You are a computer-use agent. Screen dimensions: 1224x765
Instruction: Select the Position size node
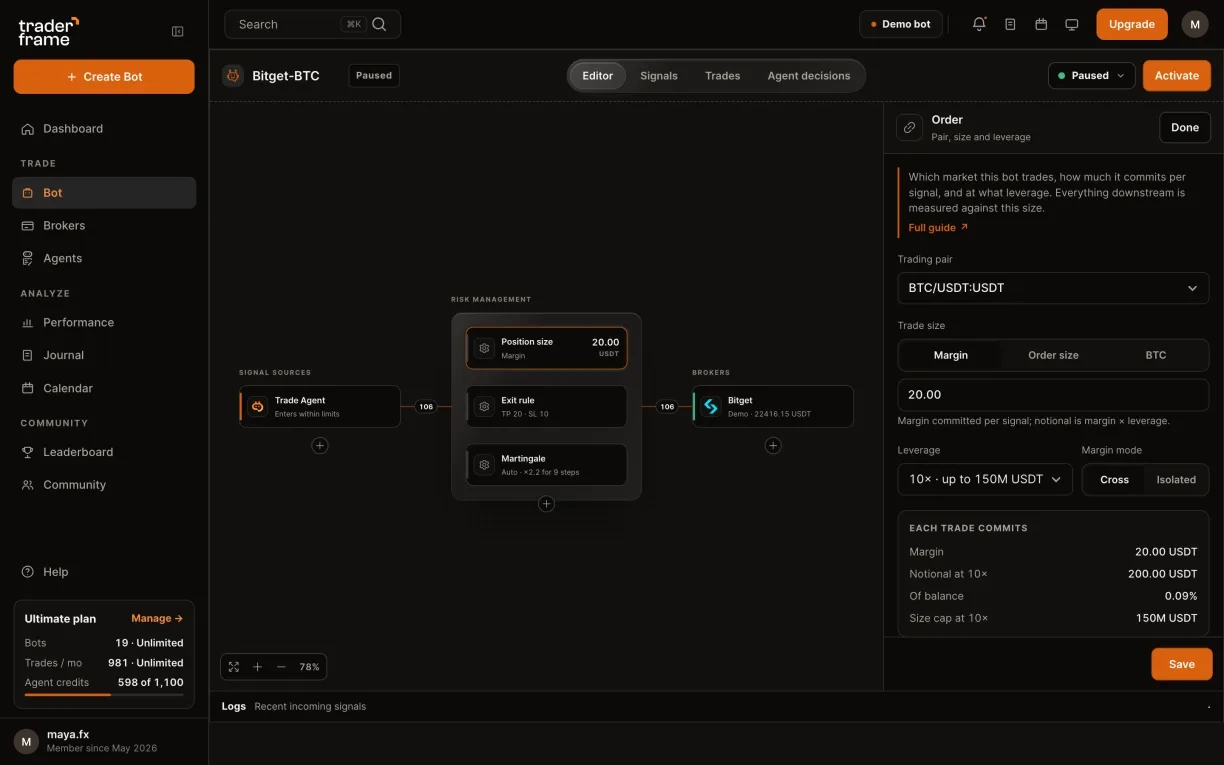point(546,348)
